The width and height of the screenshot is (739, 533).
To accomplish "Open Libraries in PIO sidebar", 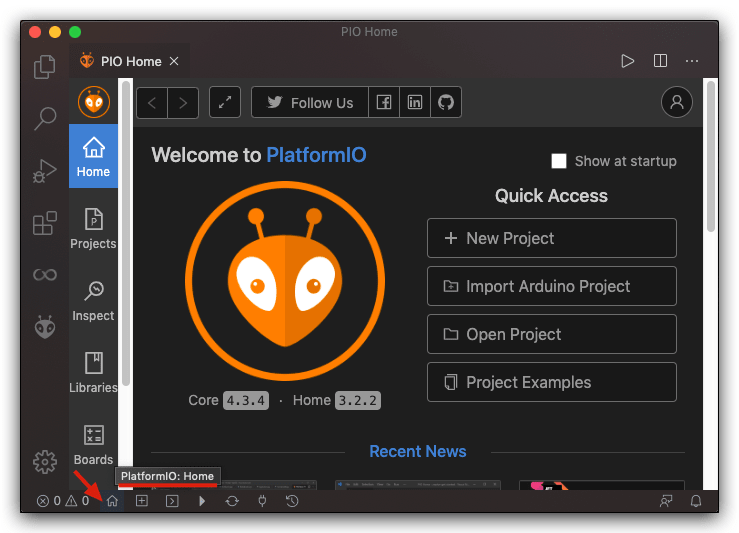I will (93, 372).
